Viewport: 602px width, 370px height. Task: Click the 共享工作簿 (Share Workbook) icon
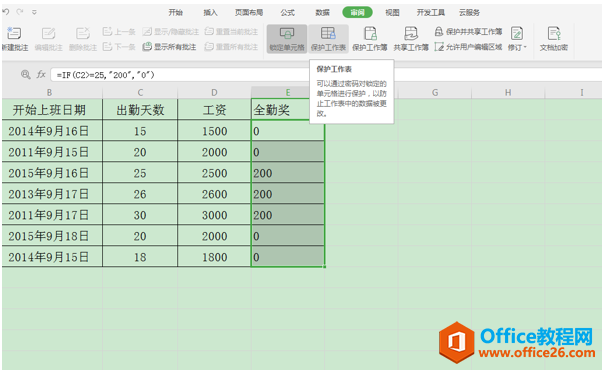tap(411, 33)
